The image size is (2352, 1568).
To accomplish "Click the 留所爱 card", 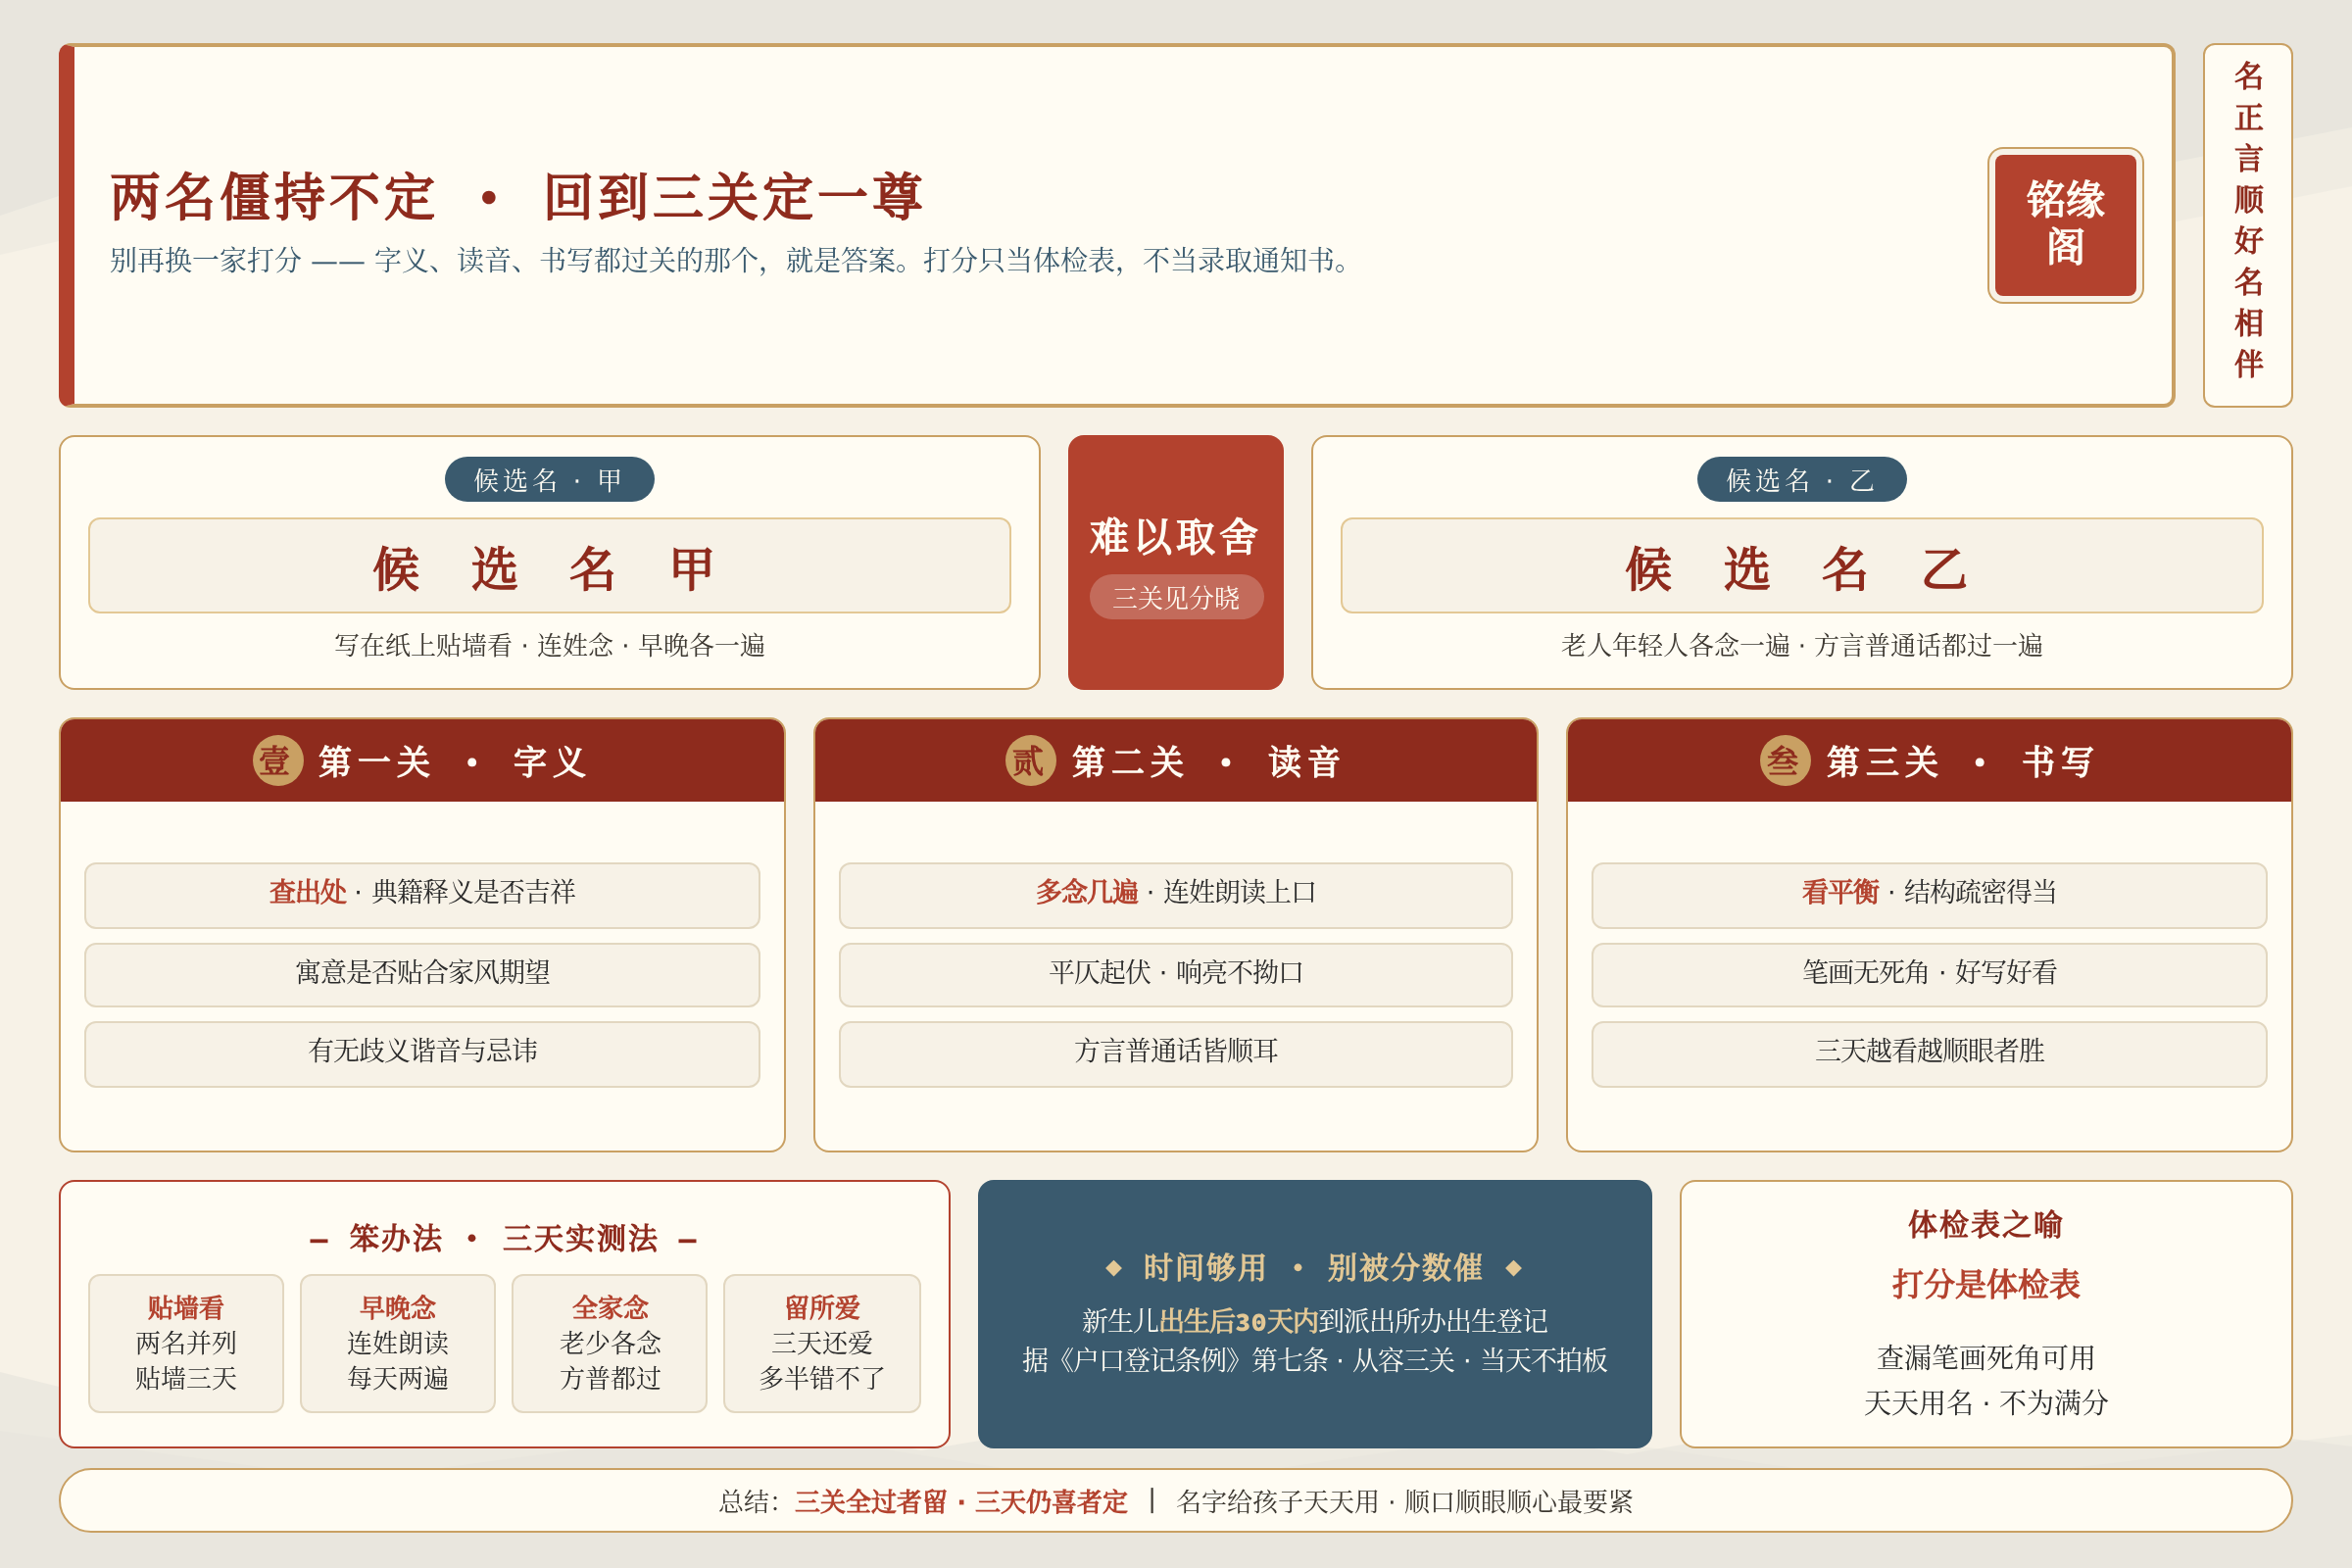I will click(821, 1343).
